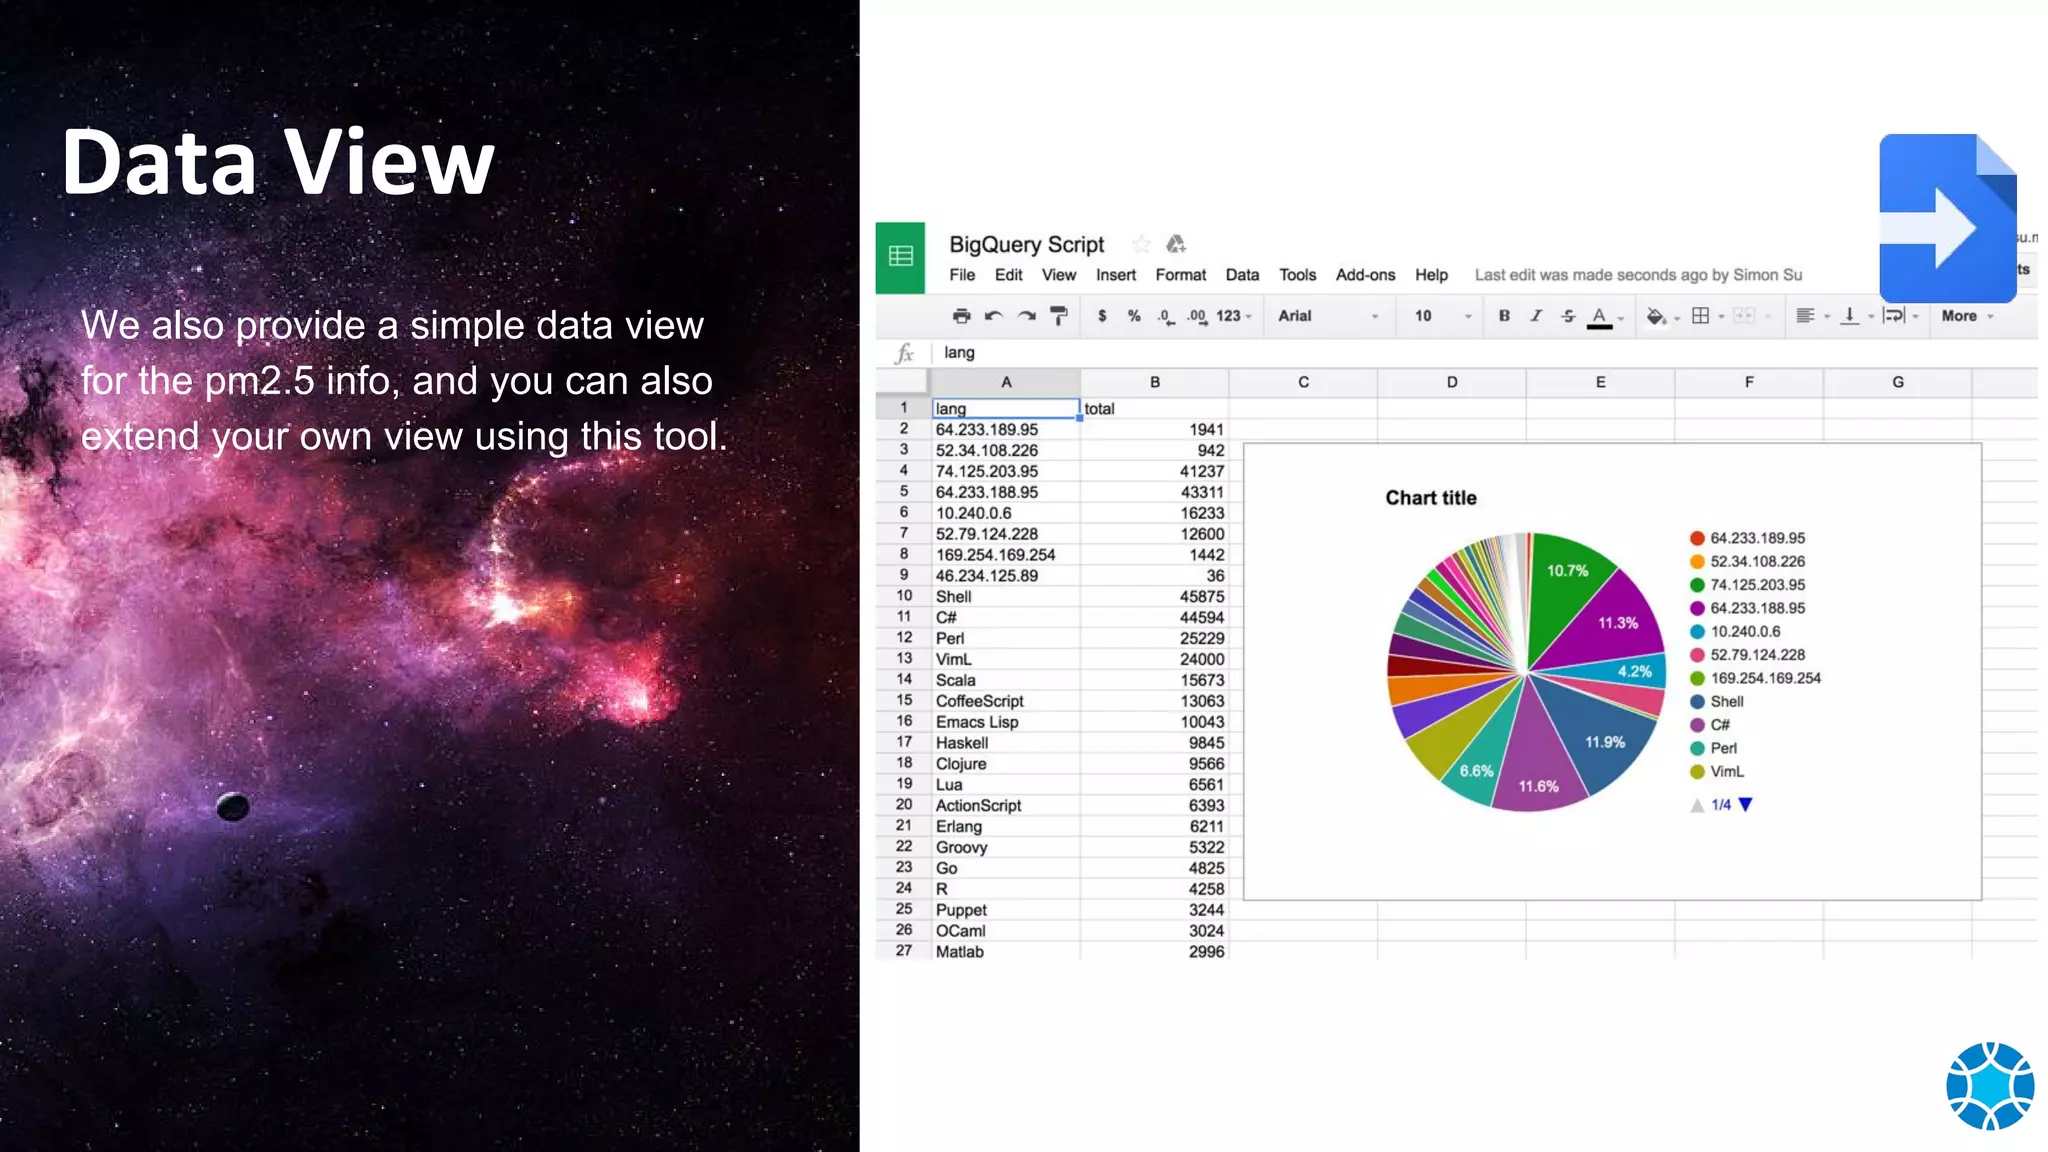Screen dimensions: 2048x1152
Task: Star the BigQuery Script document
Action: point(1141,244)
